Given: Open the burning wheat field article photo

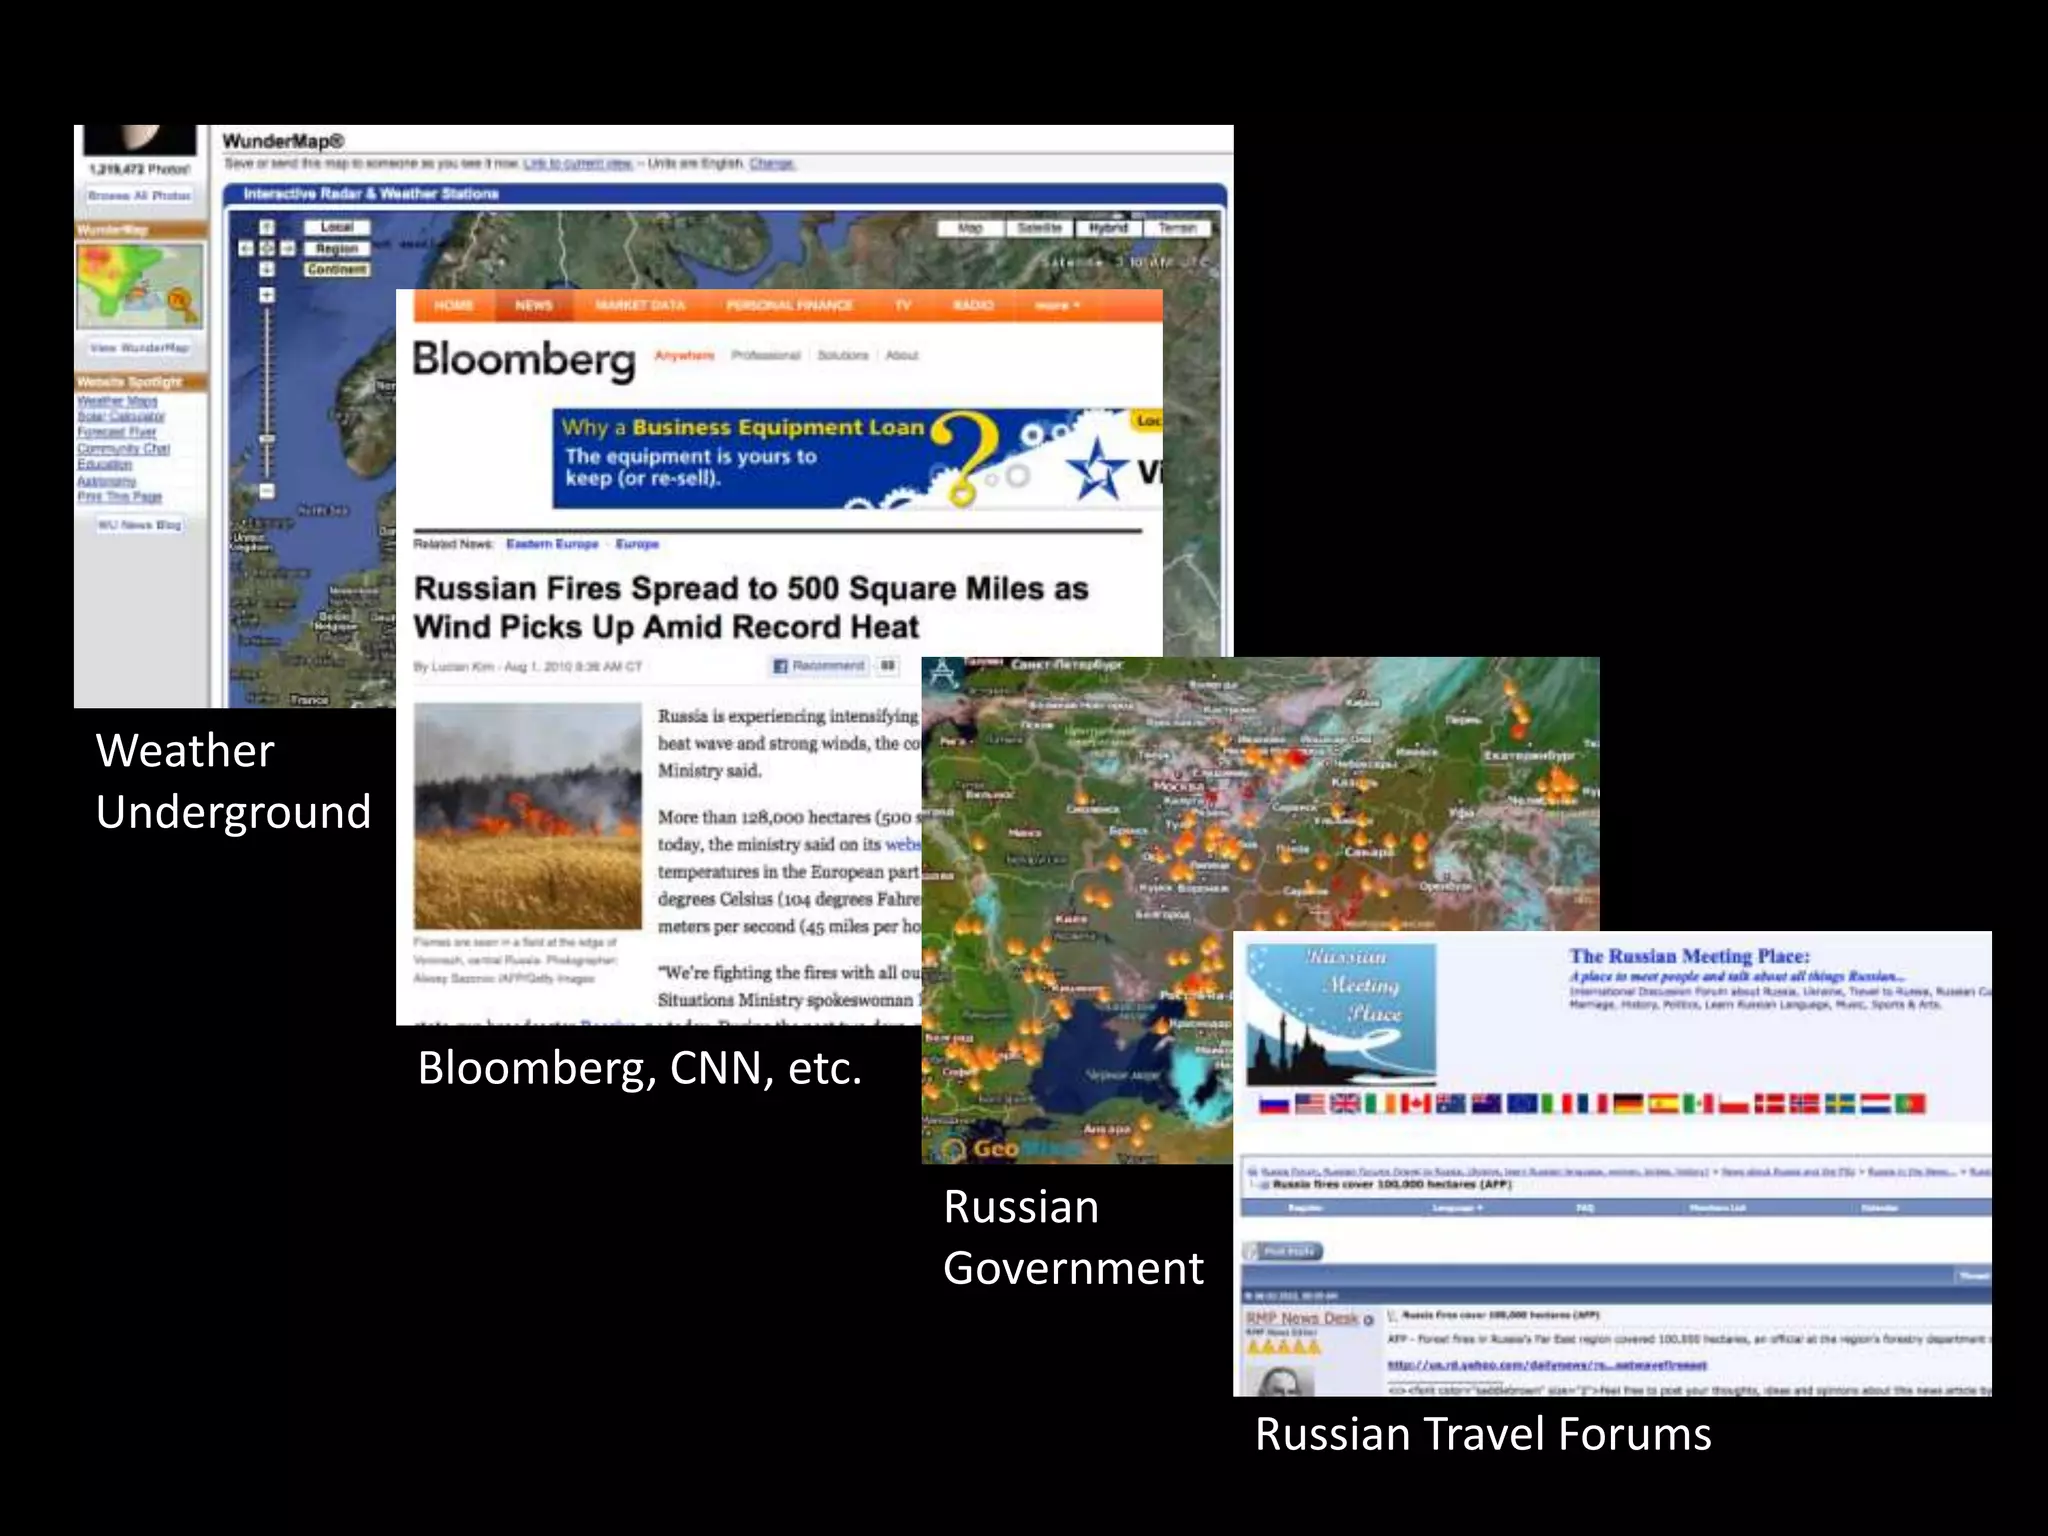Looking at the screenshot, I should [x=528, y=816].
